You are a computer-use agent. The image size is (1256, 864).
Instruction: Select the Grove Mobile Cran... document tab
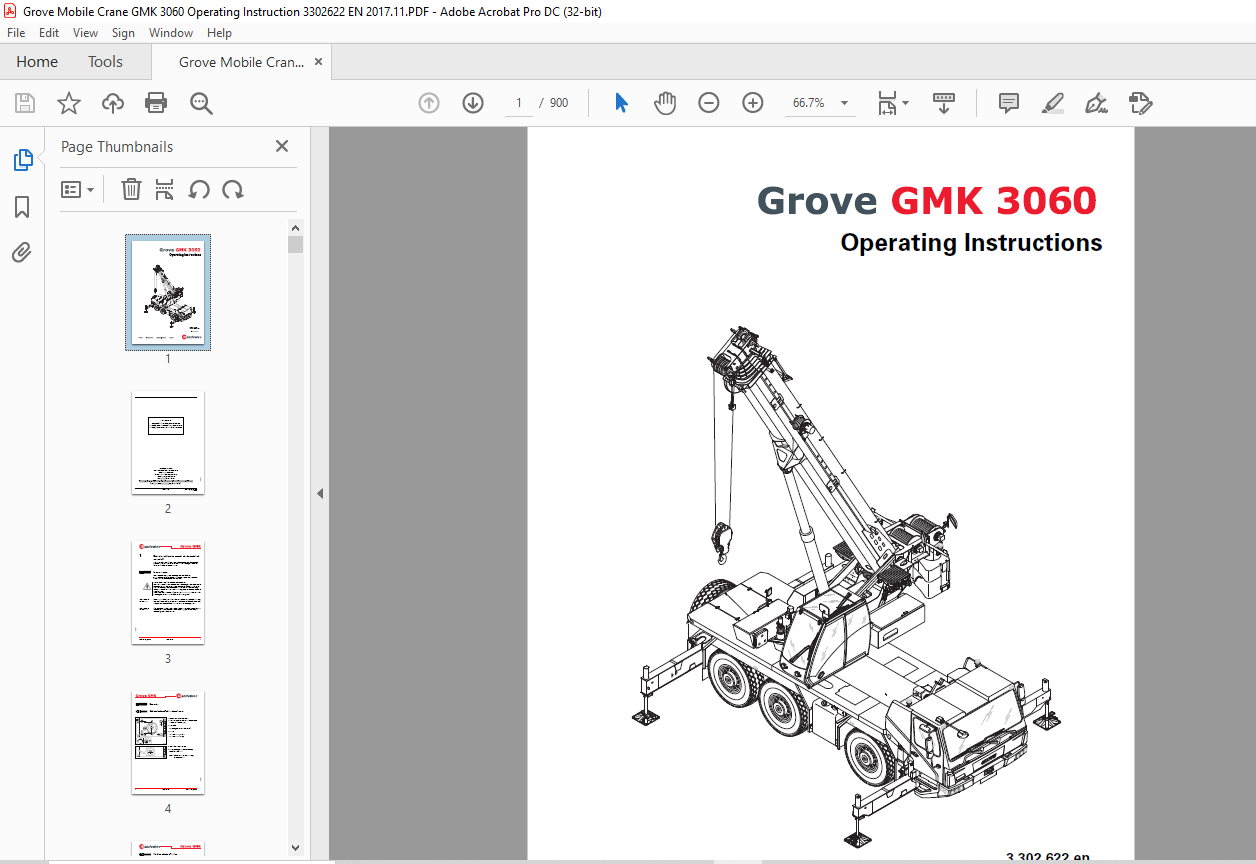[x=241, y=62]
